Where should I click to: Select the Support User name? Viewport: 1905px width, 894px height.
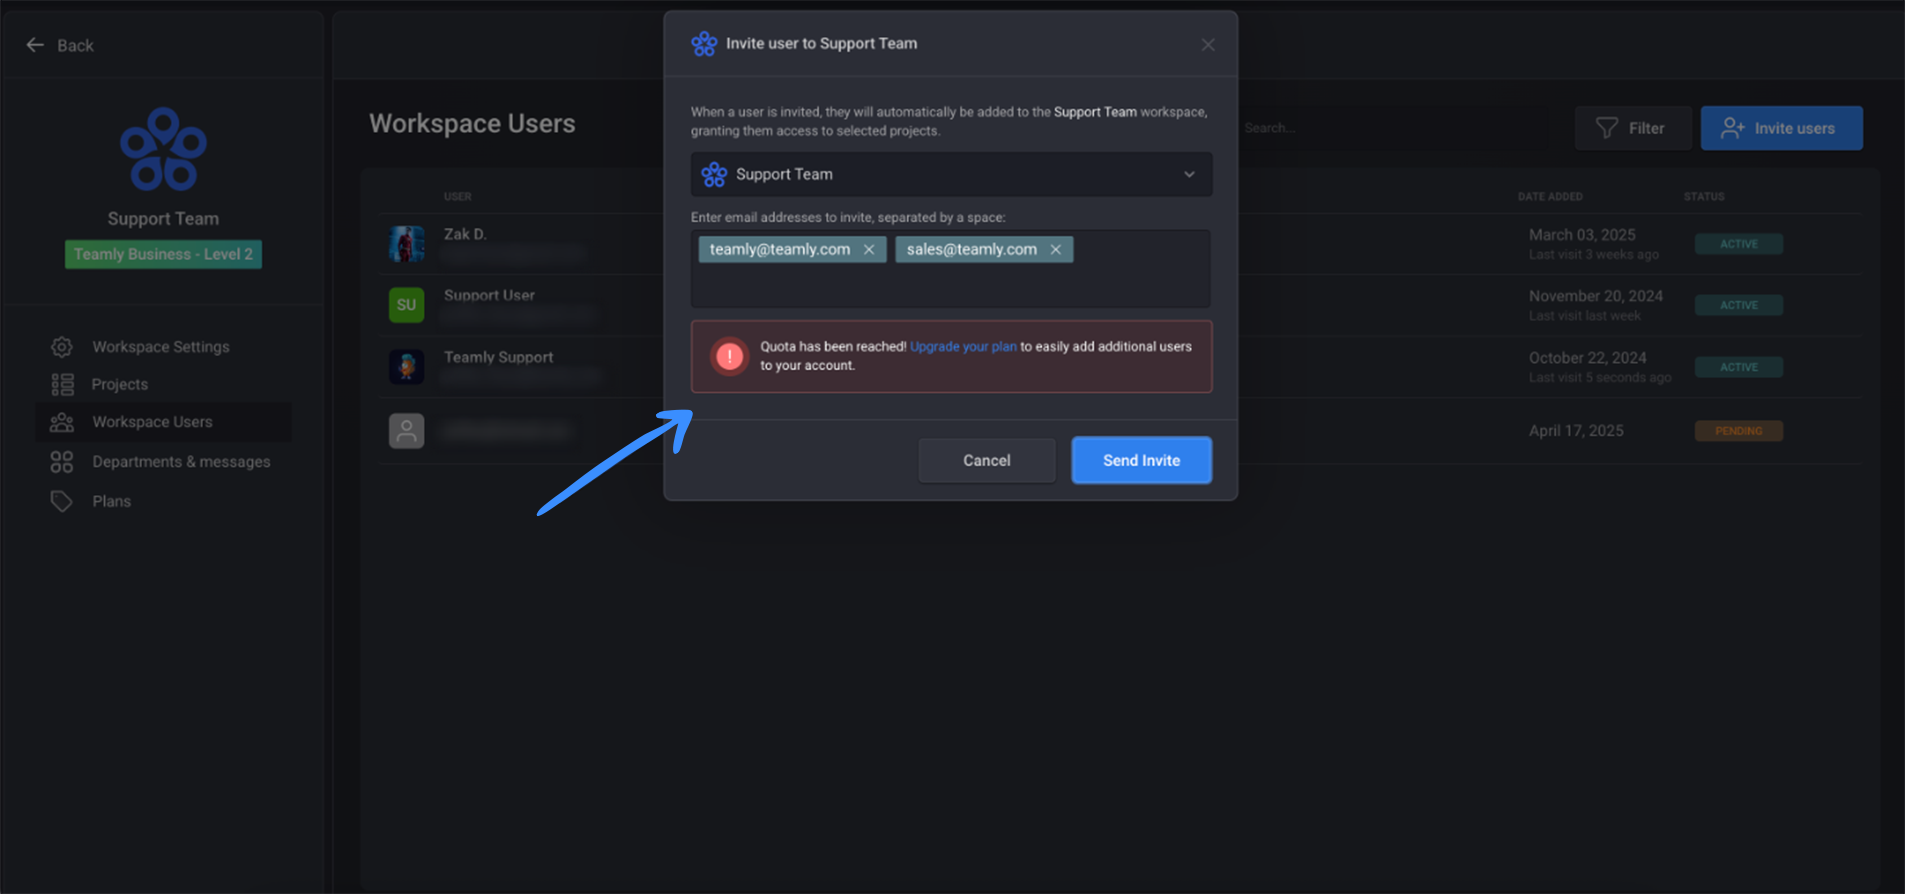(489, 295)
